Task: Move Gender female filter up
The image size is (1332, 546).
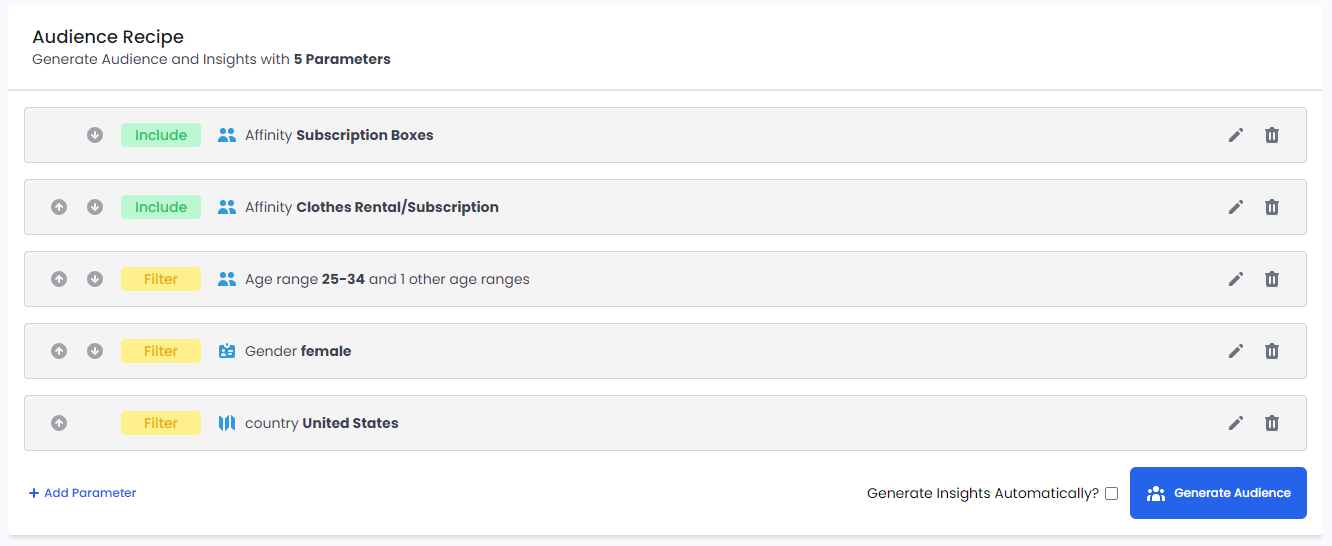Action: 59,351
